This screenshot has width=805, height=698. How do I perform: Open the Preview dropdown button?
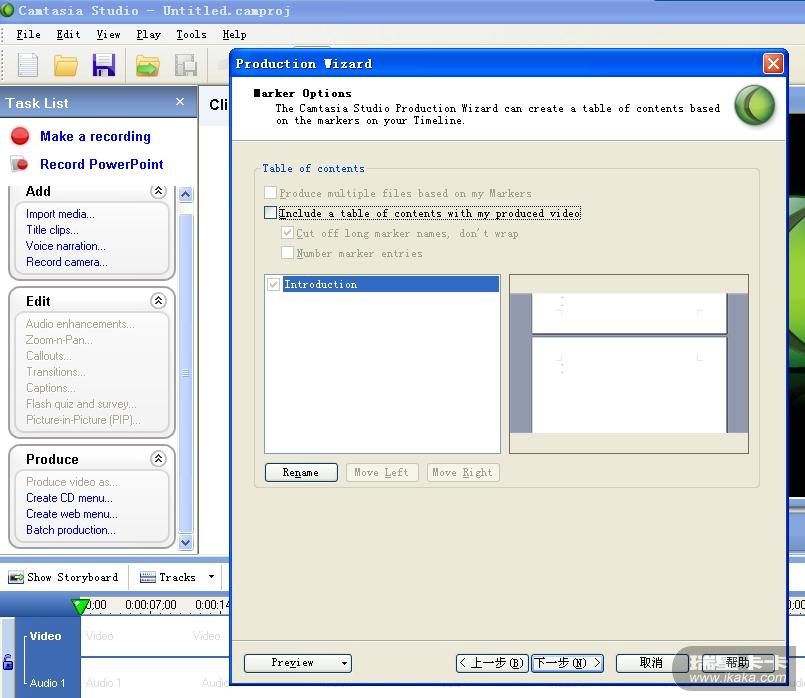click(298, 663)
